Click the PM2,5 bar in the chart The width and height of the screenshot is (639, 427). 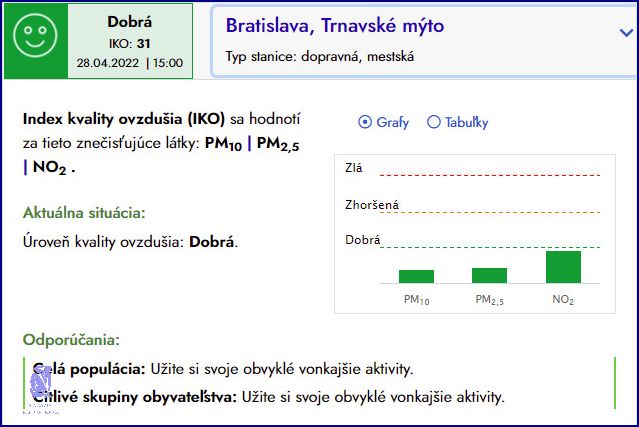point(489,275)
